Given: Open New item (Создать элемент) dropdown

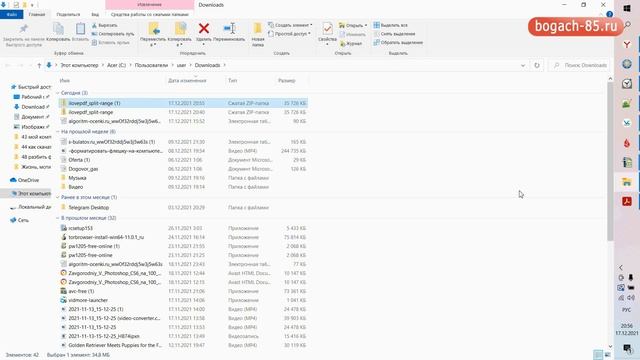Looking at the screenshot, I should (290, 25).
